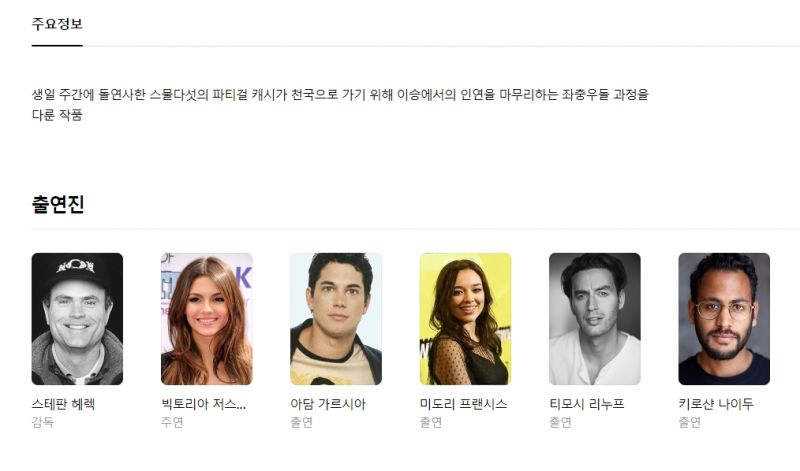Click 출연 label under 티모시 리누프
This screenshot has height=471, width=800.
(560, 423)
